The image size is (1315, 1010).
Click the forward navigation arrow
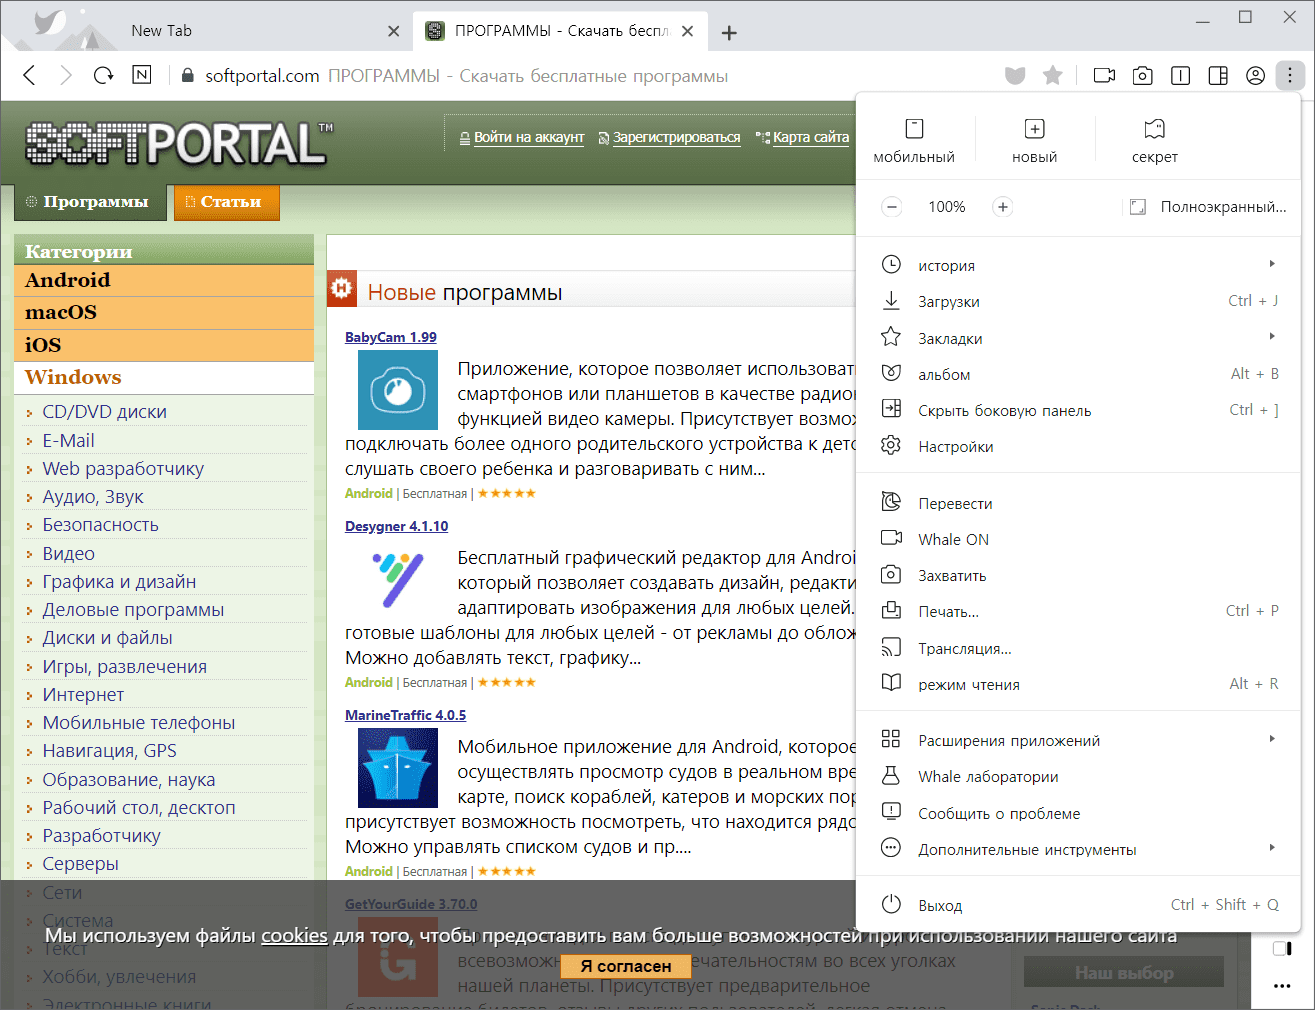(66, 75)
